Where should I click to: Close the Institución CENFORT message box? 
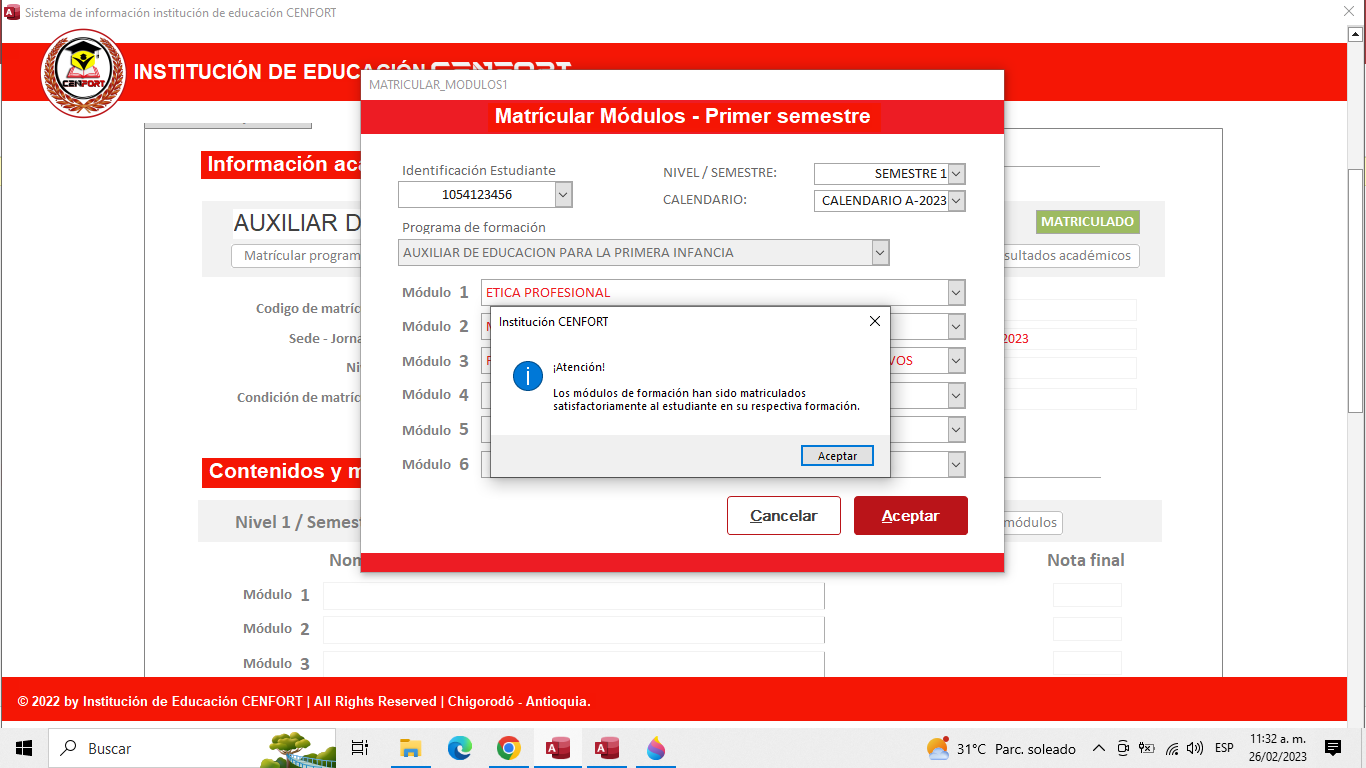(x=875, y=321)
